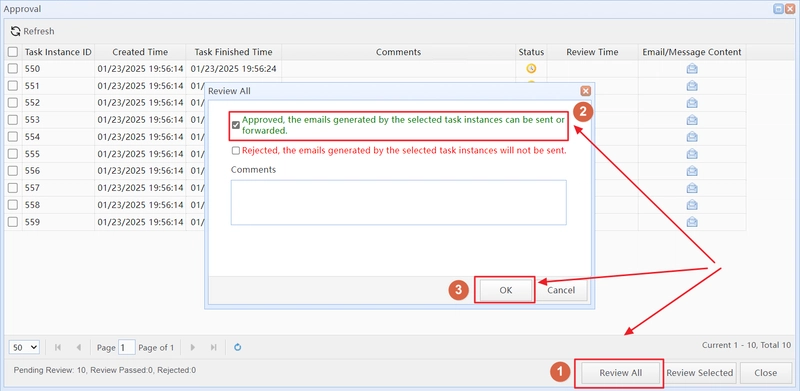Image resolution: width=800 pixels, height=391 pixels.
Task: Check the box for task instance 553
Action: 13,120
